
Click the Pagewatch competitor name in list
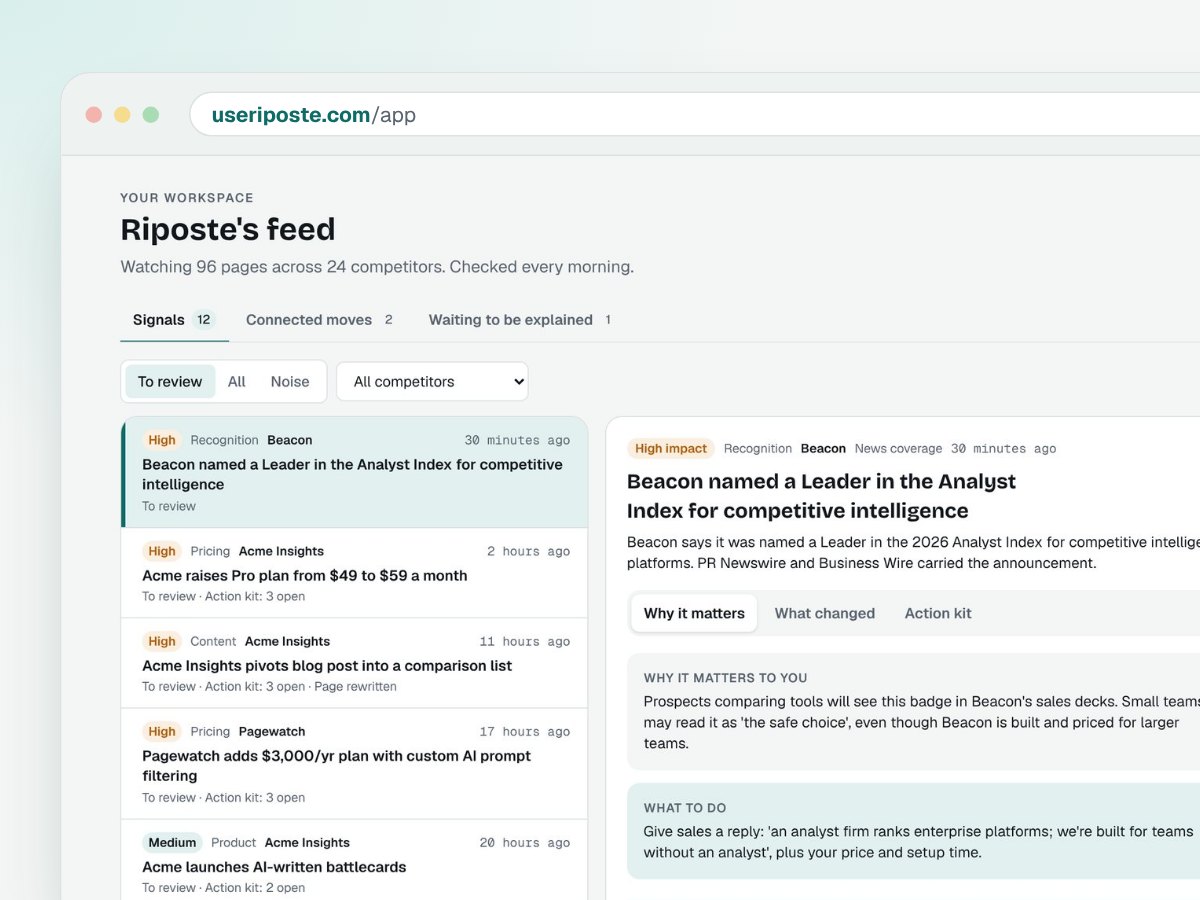[272, 732]
